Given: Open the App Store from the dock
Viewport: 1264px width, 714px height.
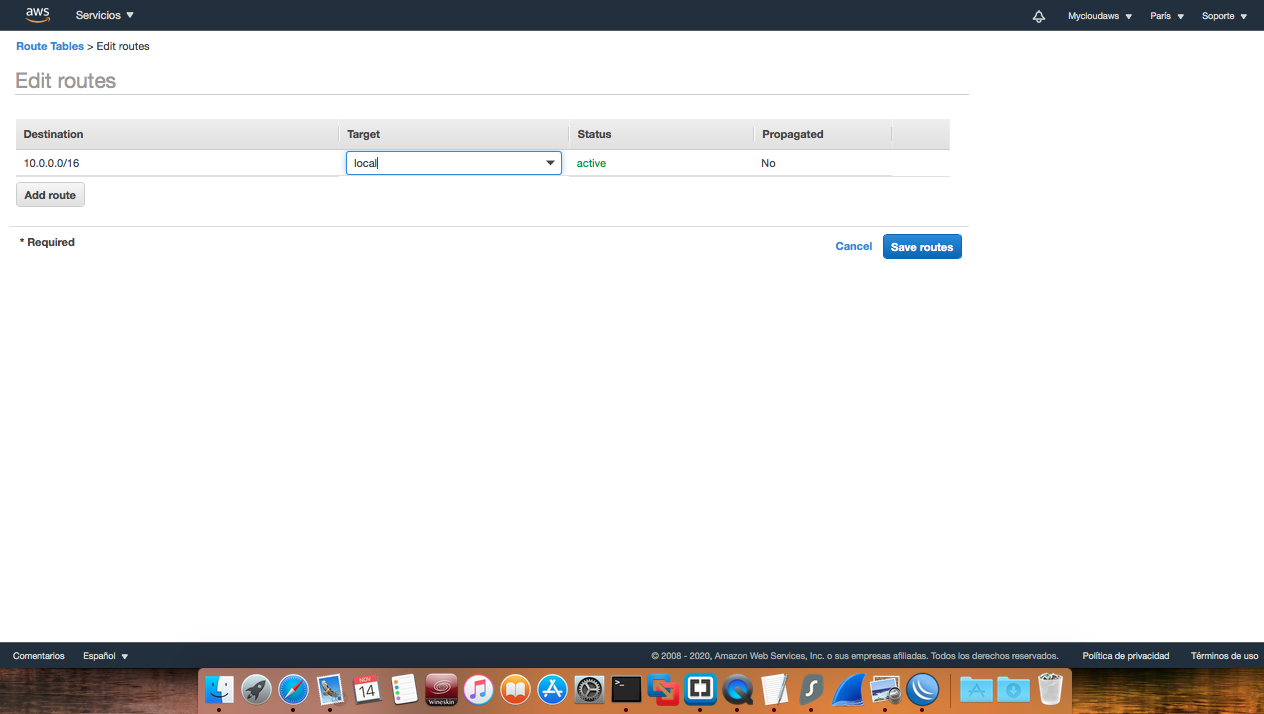Looking at the screenshot, I should (x=551, y=689).
